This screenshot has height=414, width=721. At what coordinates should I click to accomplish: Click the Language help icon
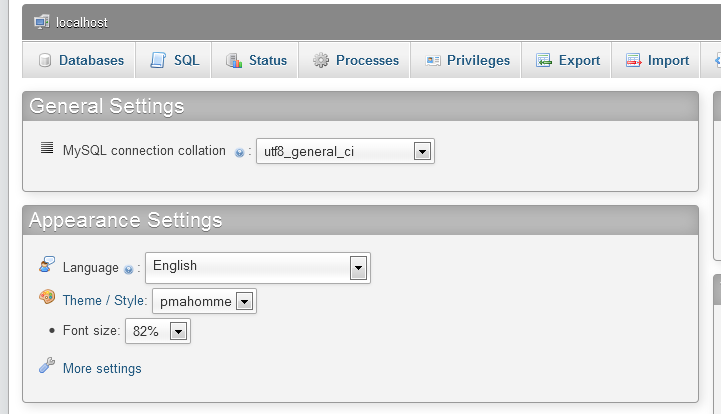click(129, 270)
